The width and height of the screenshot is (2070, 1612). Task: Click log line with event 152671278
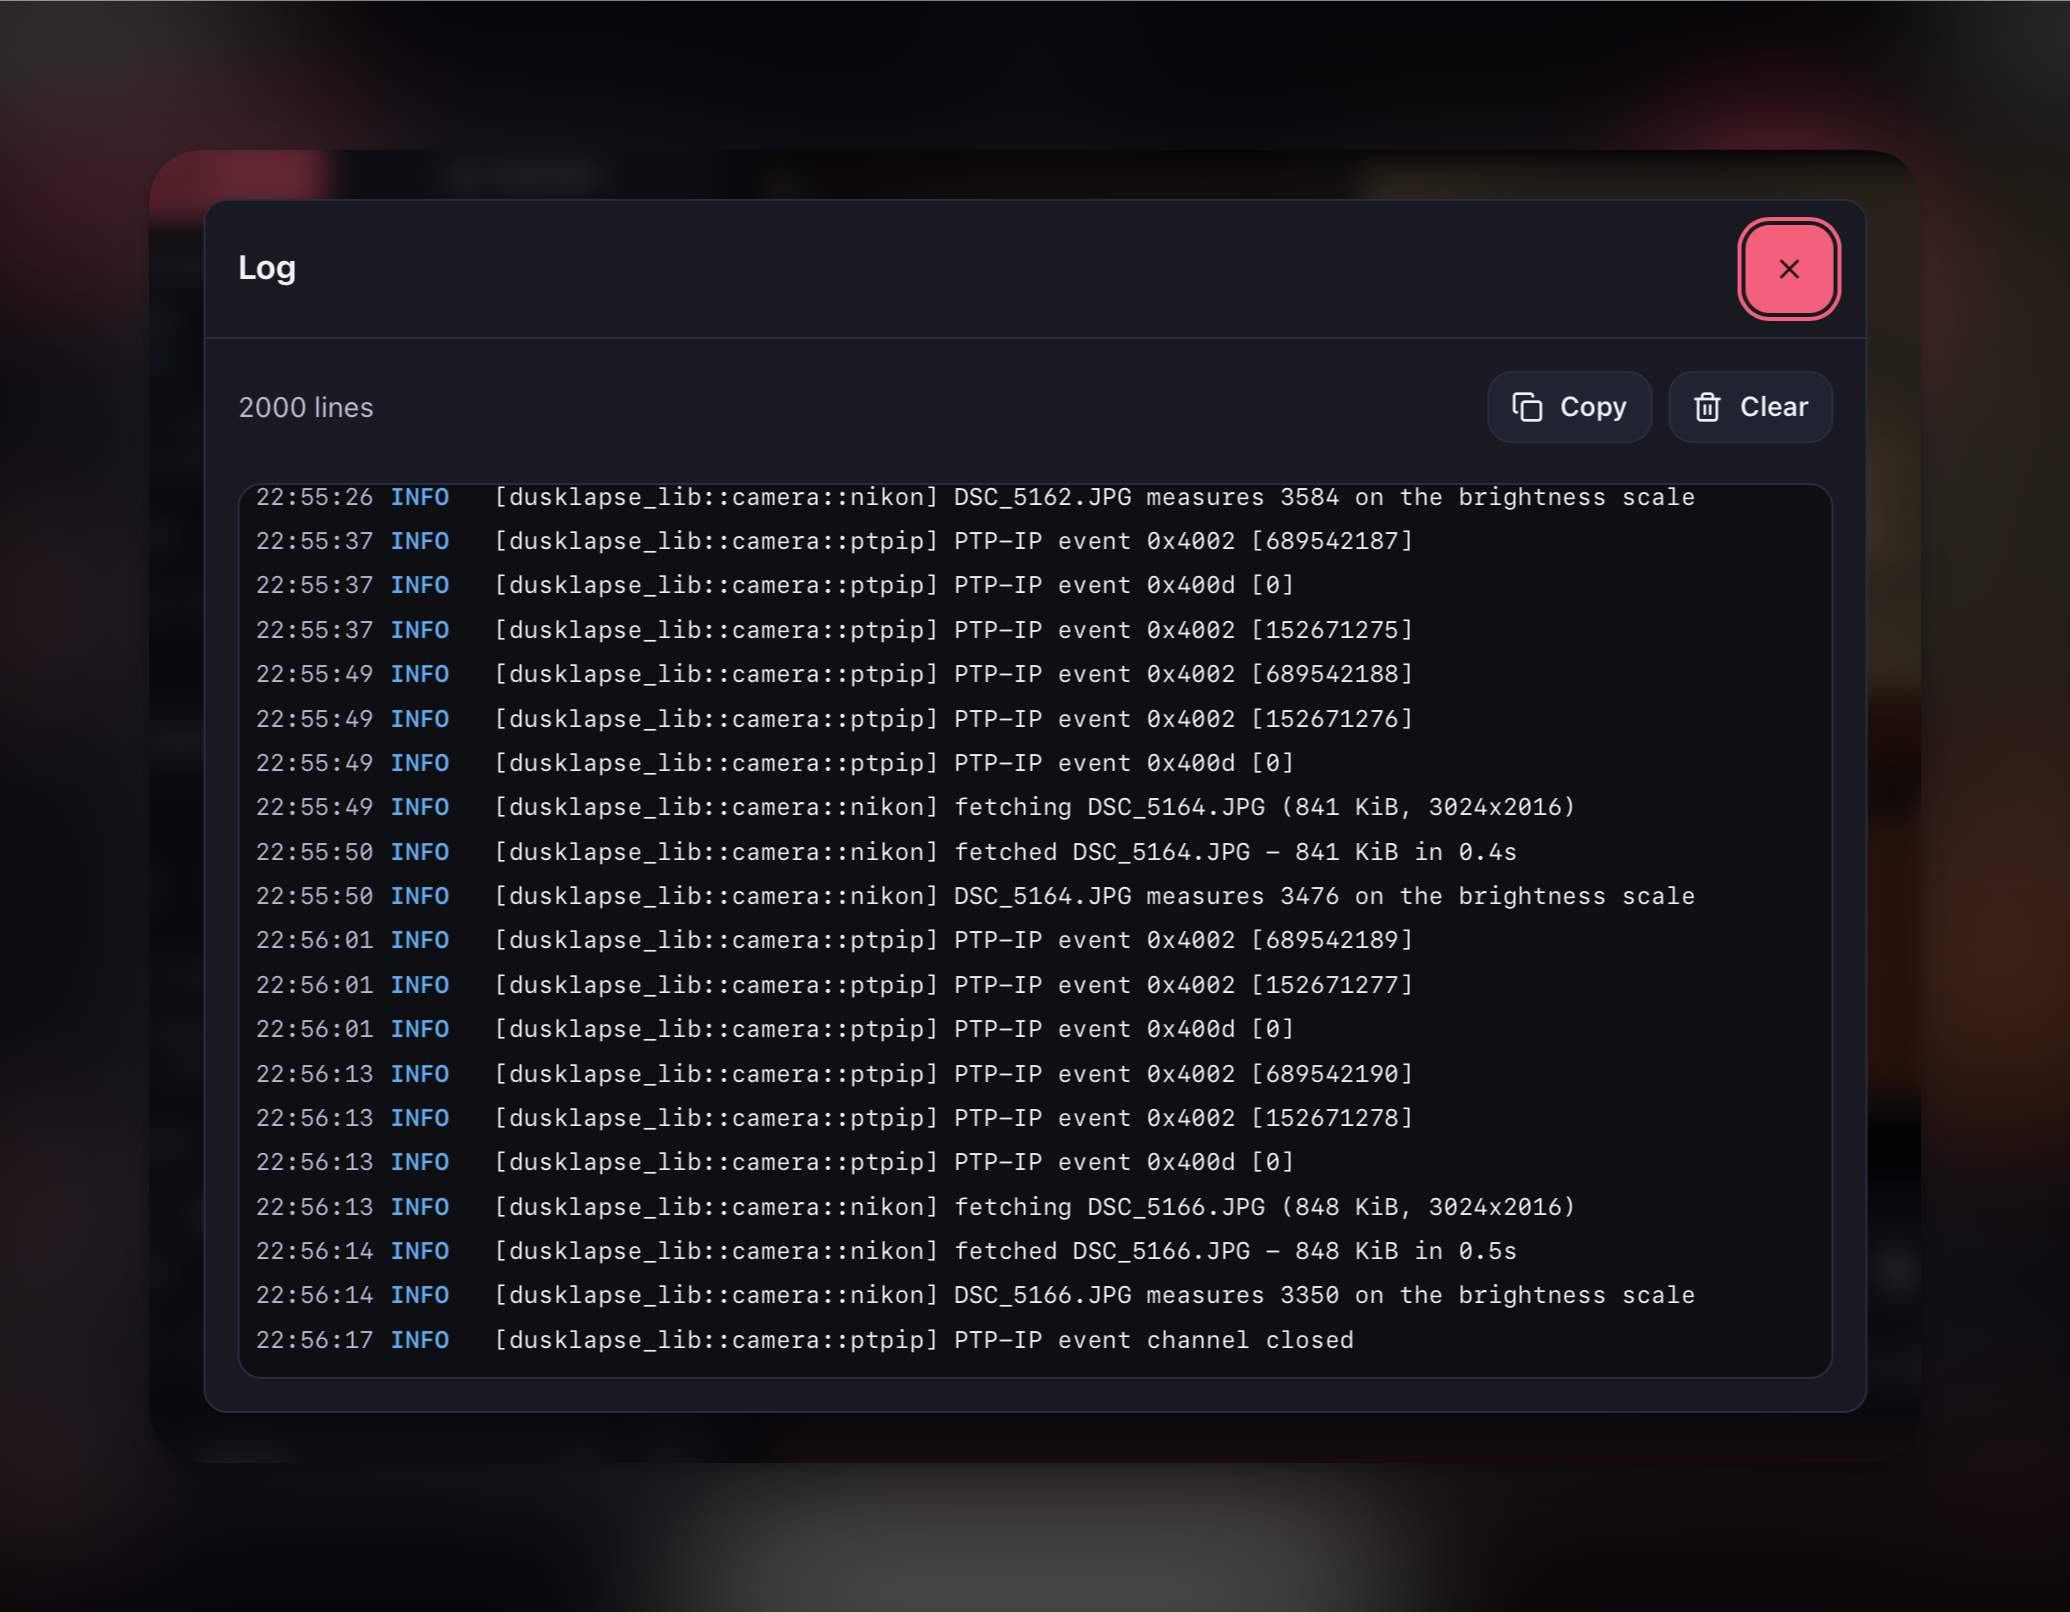(1035, 1118)
